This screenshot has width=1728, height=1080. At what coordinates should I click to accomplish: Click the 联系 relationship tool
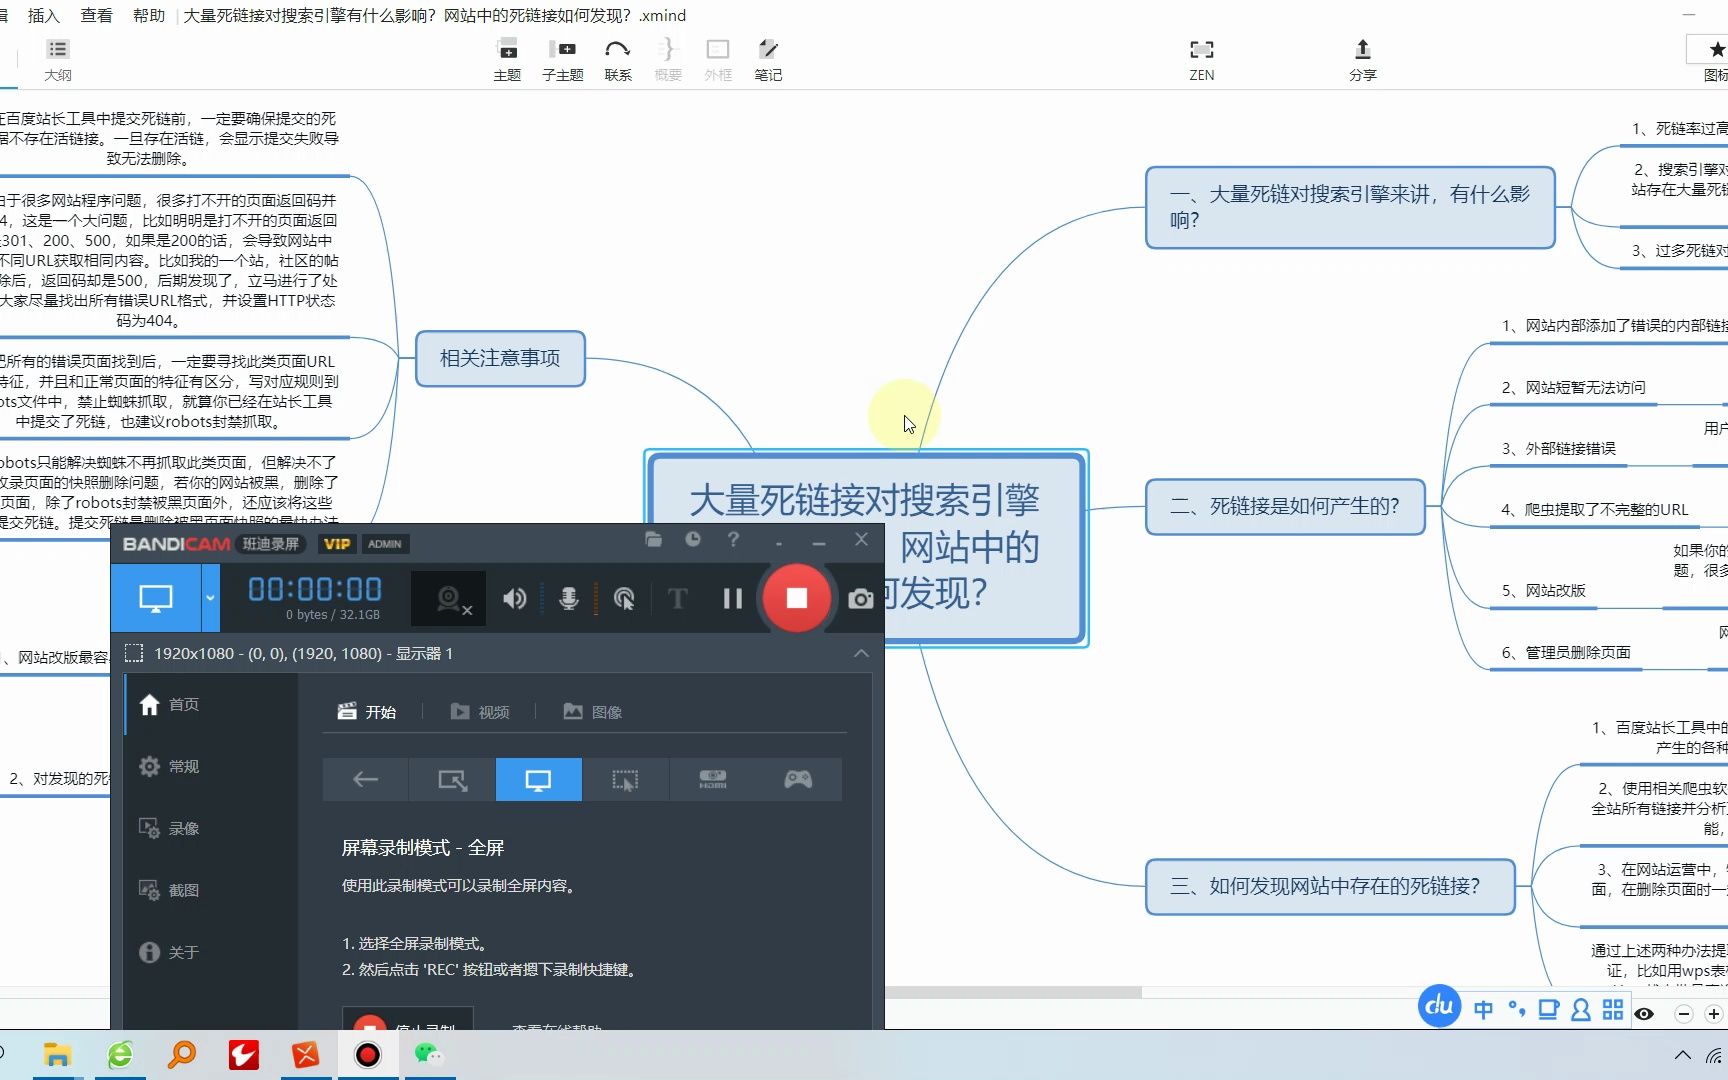tap(618, 59)
